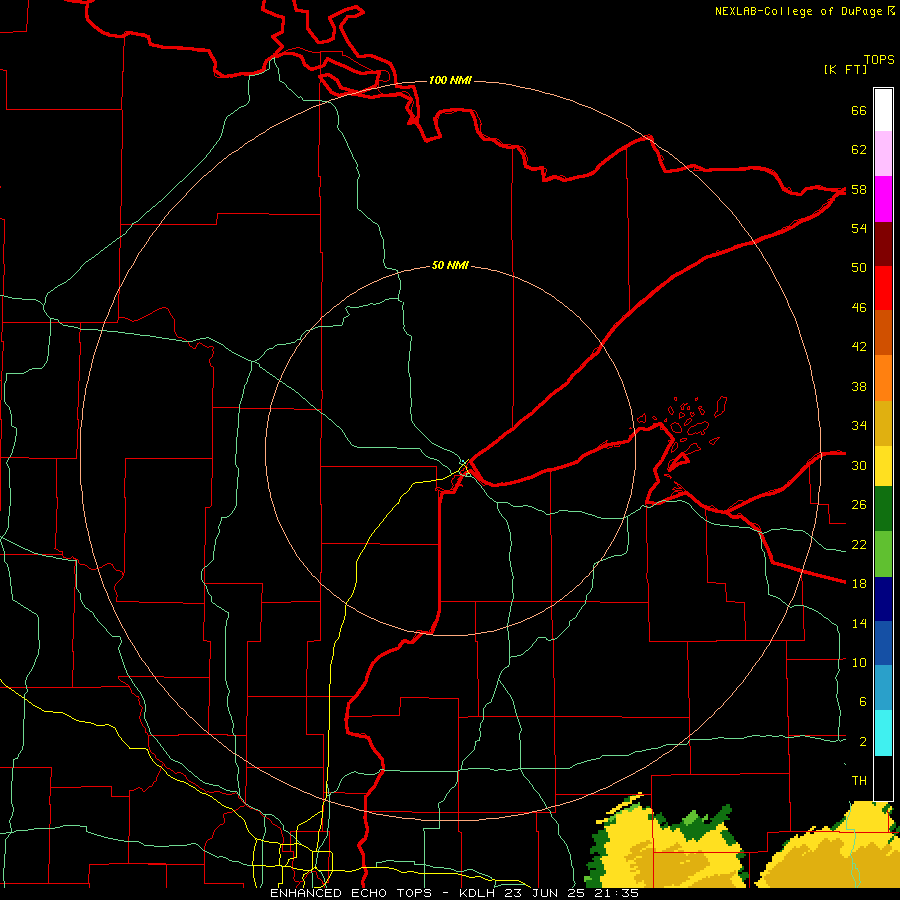Screen dimensions: 900x900
Task: Click the '50 NMI' range ring label
Action: coord(450,265)
